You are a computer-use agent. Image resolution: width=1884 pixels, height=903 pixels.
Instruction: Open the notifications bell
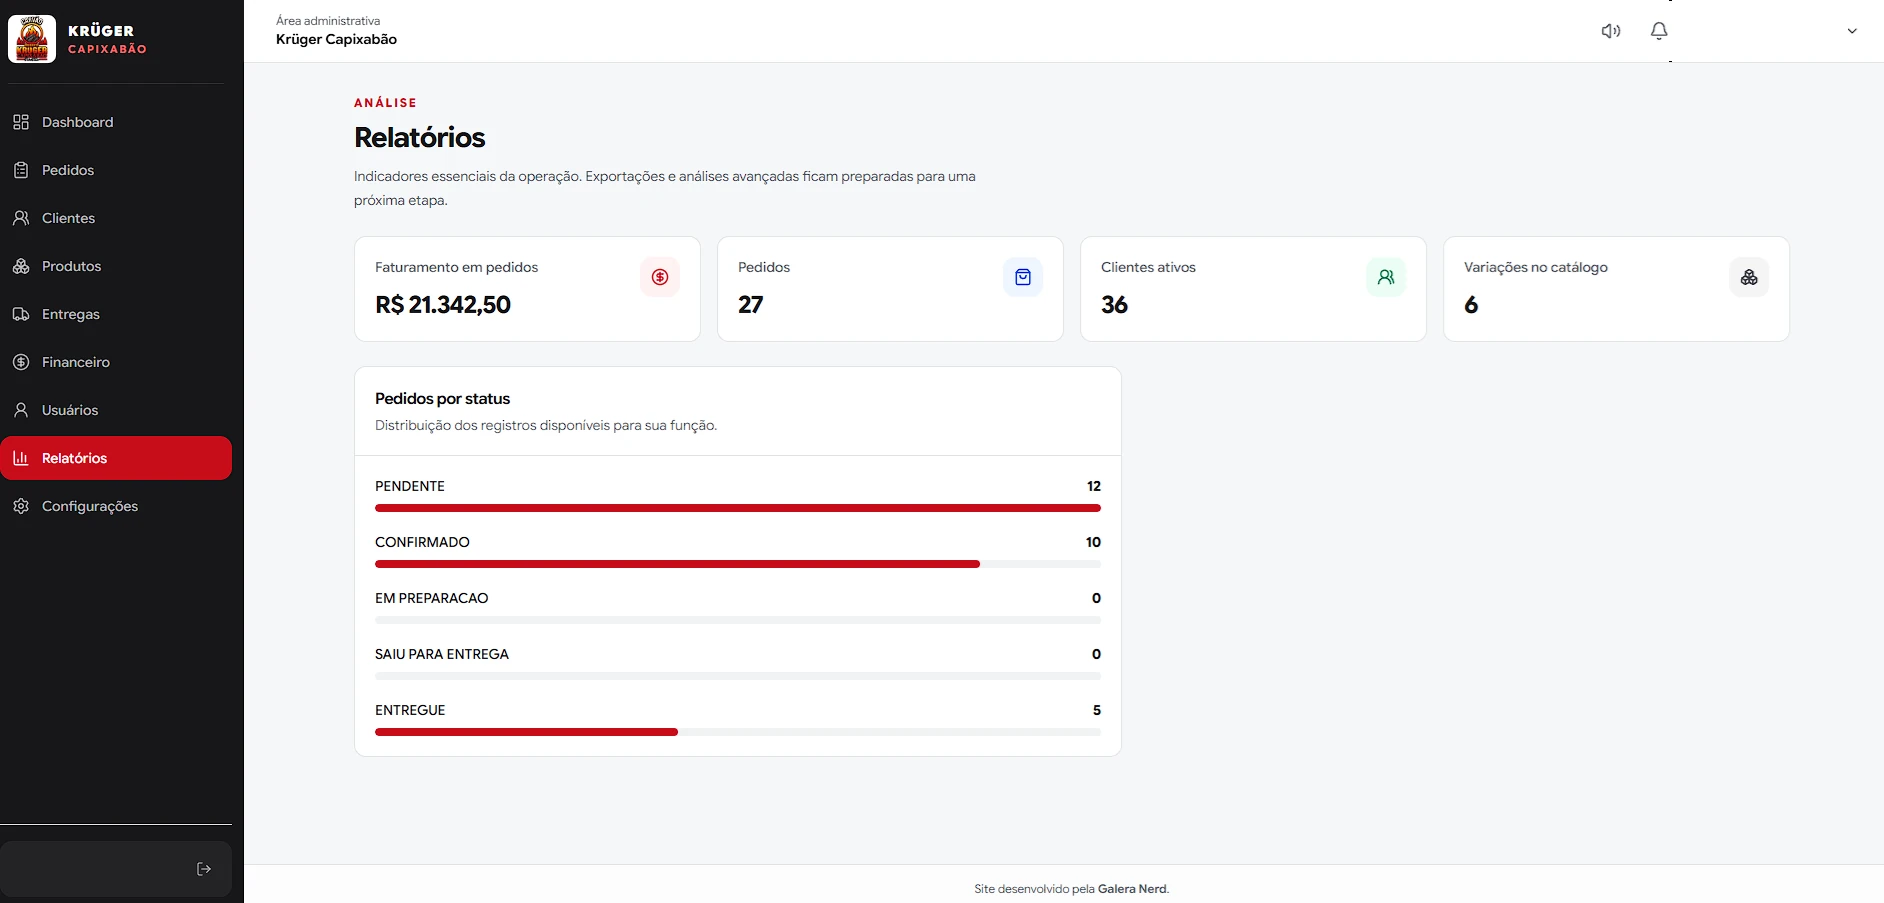click(x=1659, y=31)
